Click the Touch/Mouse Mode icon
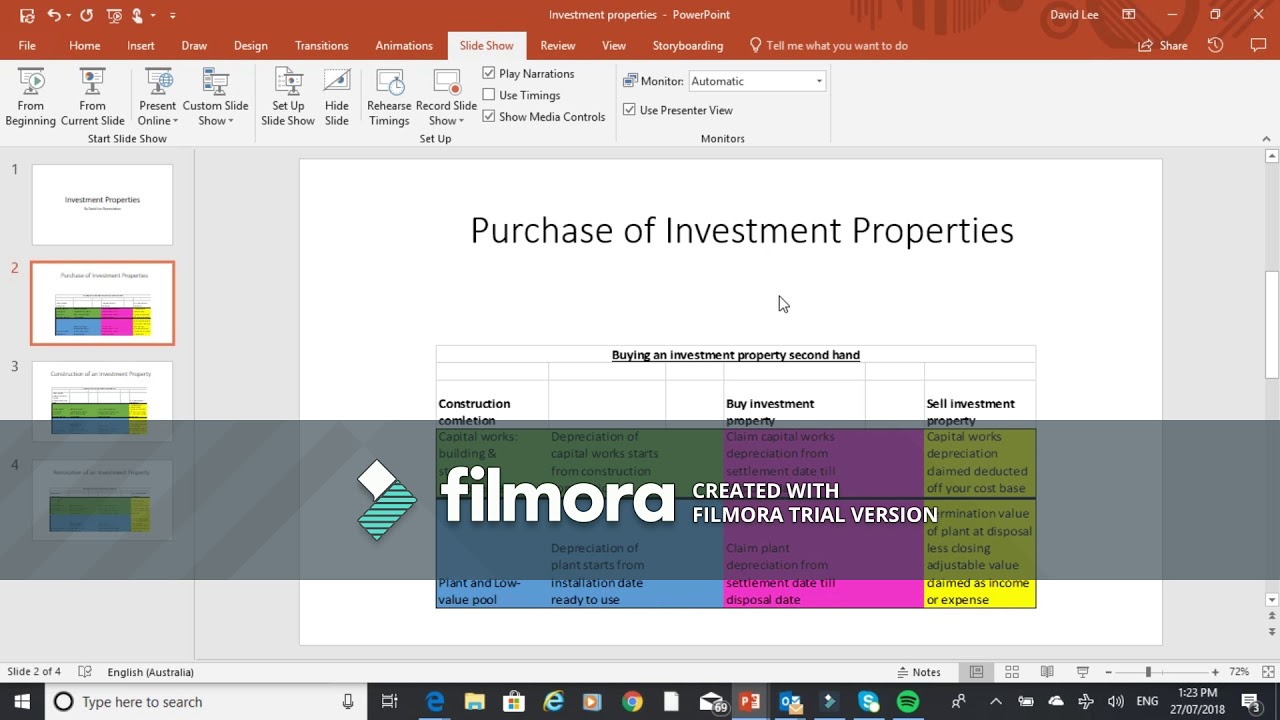This screenshot has width=1280, height=720. tap(138, 15)
